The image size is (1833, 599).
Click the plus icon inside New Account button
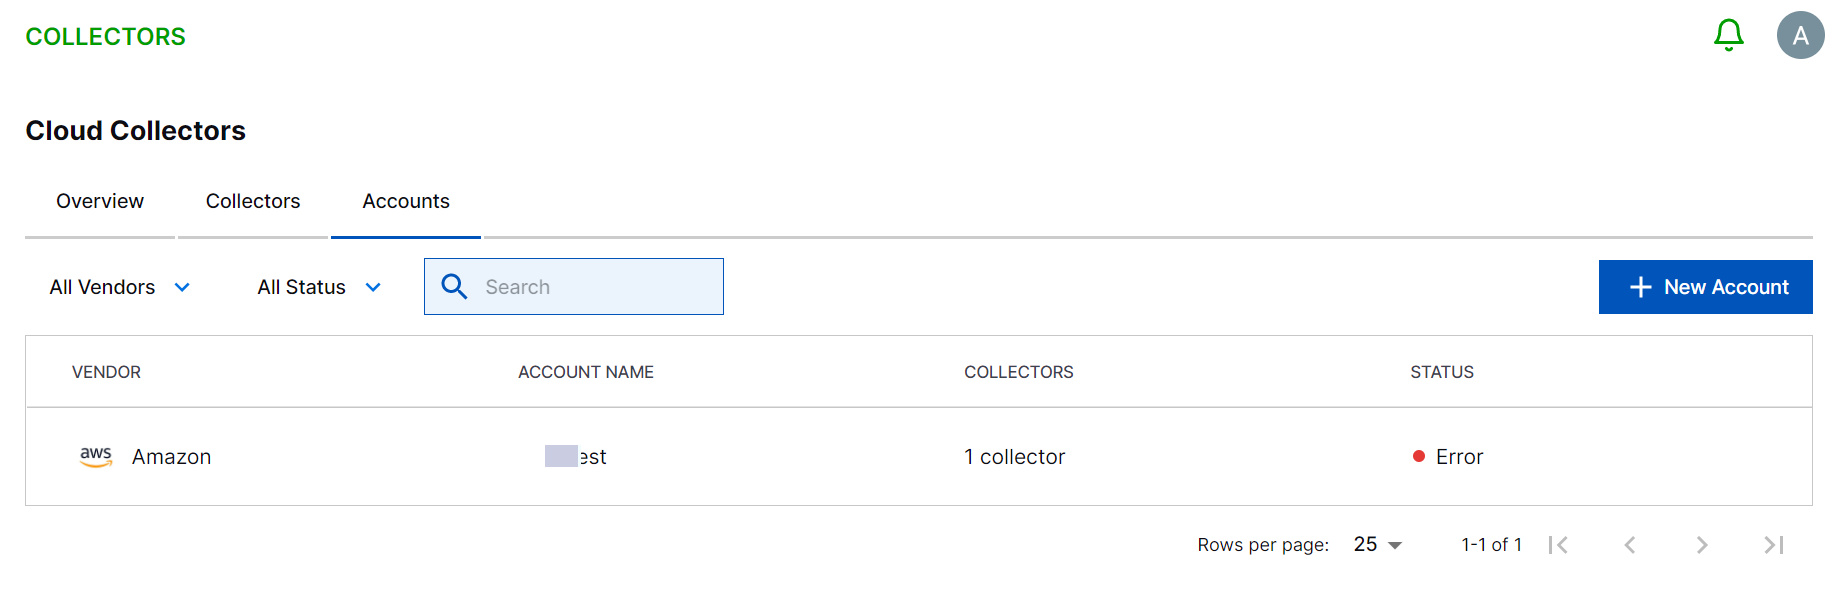pyautogui.click(x=1639, y=287)
